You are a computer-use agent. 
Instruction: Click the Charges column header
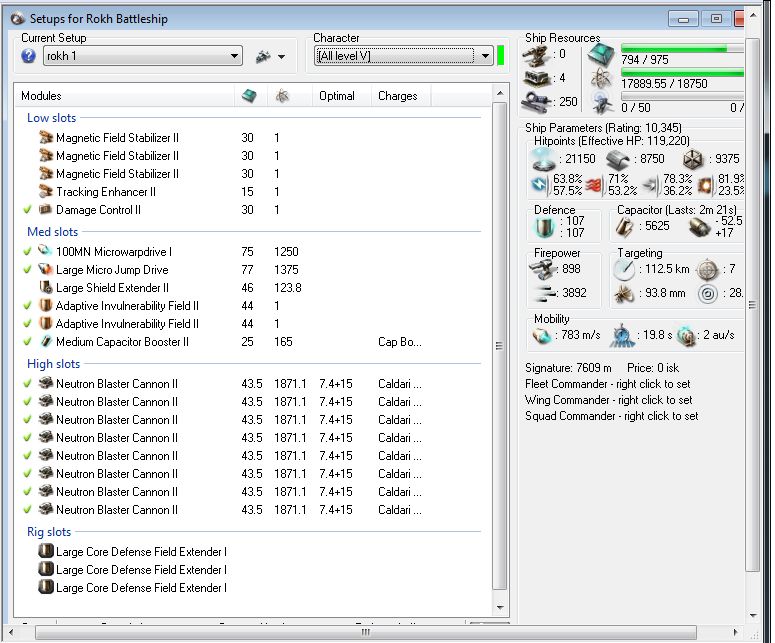397,96
